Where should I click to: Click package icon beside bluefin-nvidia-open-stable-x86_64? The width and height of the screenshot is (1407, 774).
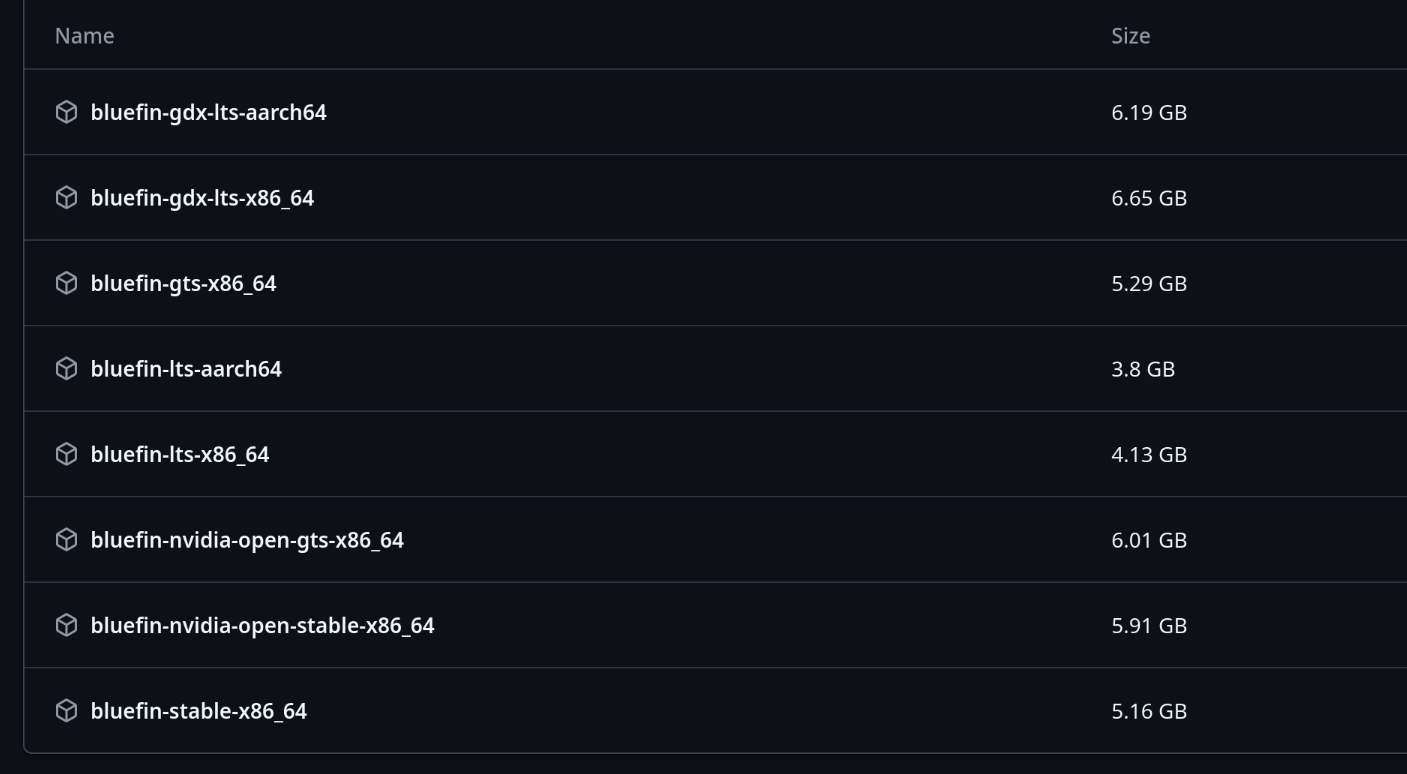(x=66, y=625)
